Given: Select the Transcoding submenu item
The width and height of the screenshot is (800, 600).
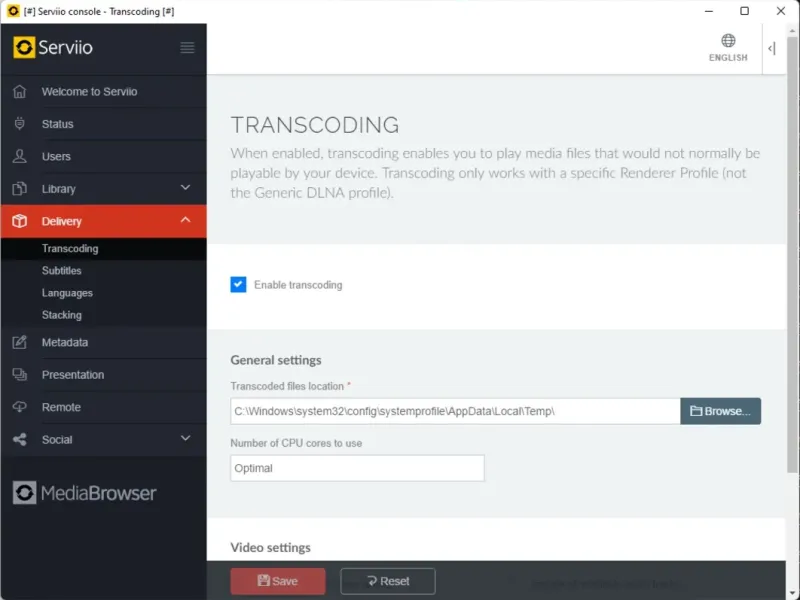Looking at the screenshot, I should coord(104,248).
